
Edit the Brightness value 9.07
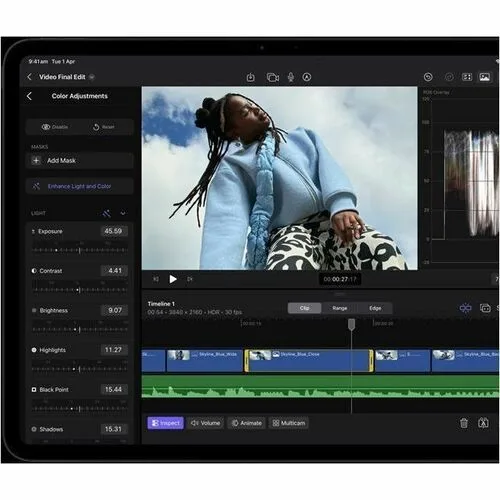pyautogui.click(x=114, y=310)
